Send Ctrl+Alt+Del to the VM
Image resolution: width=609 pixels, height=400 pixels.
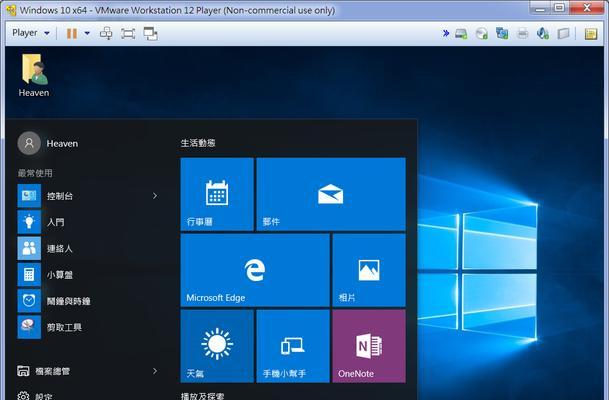coord(106,33)
